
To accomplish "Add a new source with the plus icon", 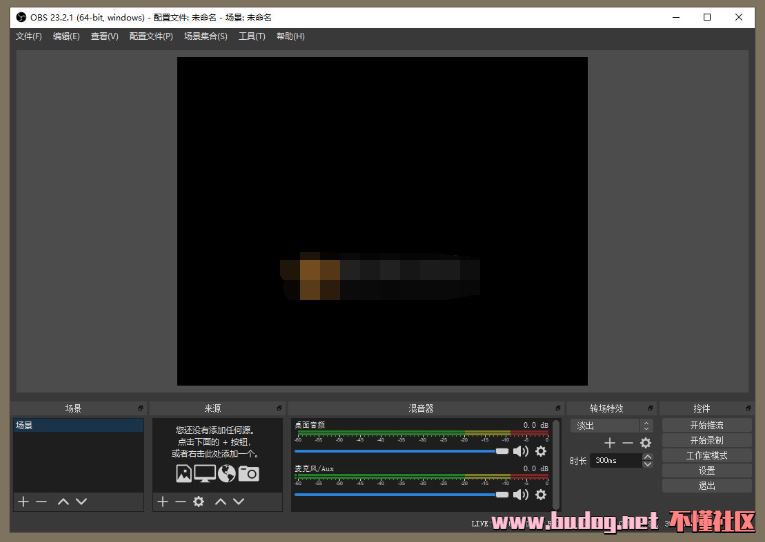I will 162,501.
